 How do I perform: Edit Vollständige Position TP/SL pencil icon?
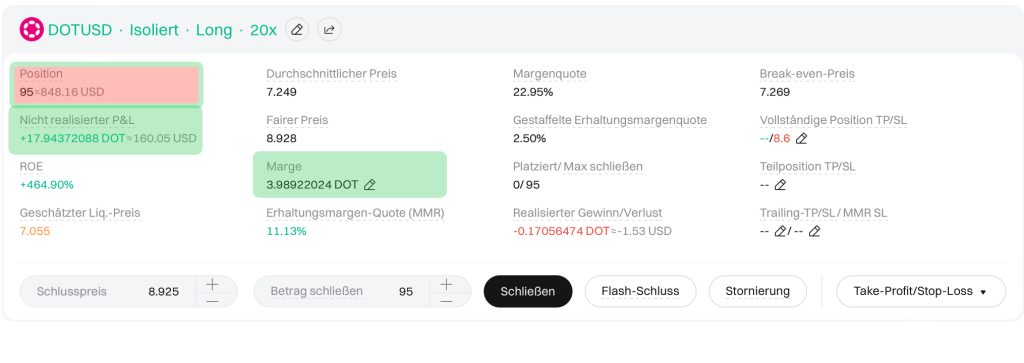coord(801,138)
